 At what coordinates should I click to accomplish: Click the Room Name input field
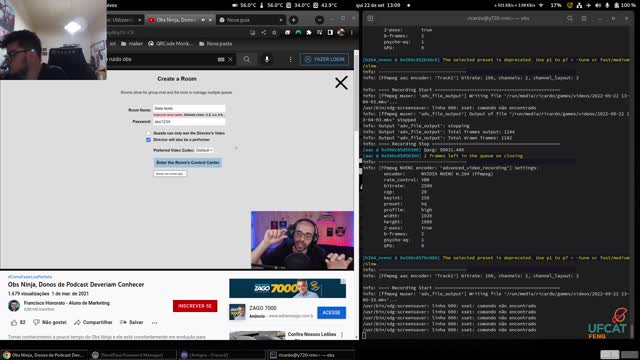click(x=189, y=108)
